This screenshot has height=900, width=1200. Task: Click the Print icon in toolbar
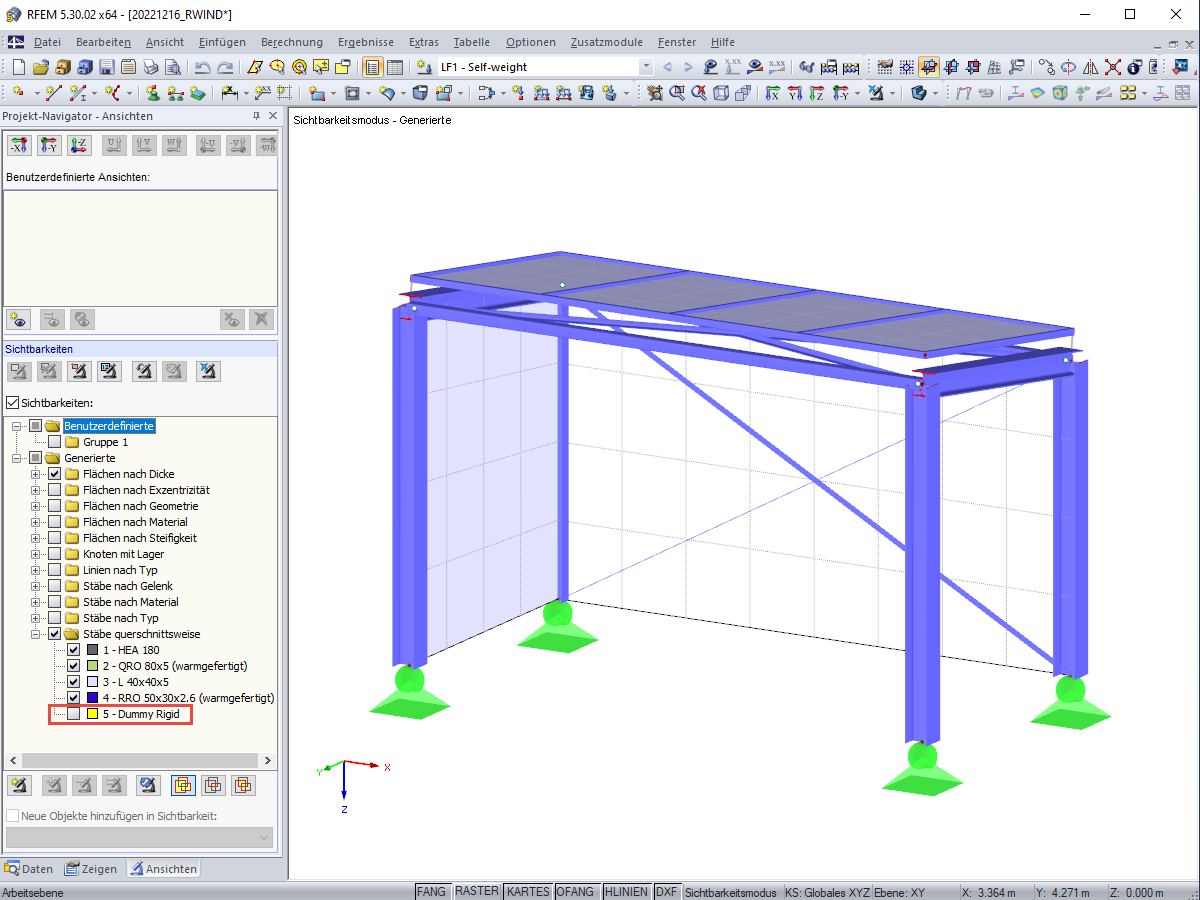(x=151, y=67)
